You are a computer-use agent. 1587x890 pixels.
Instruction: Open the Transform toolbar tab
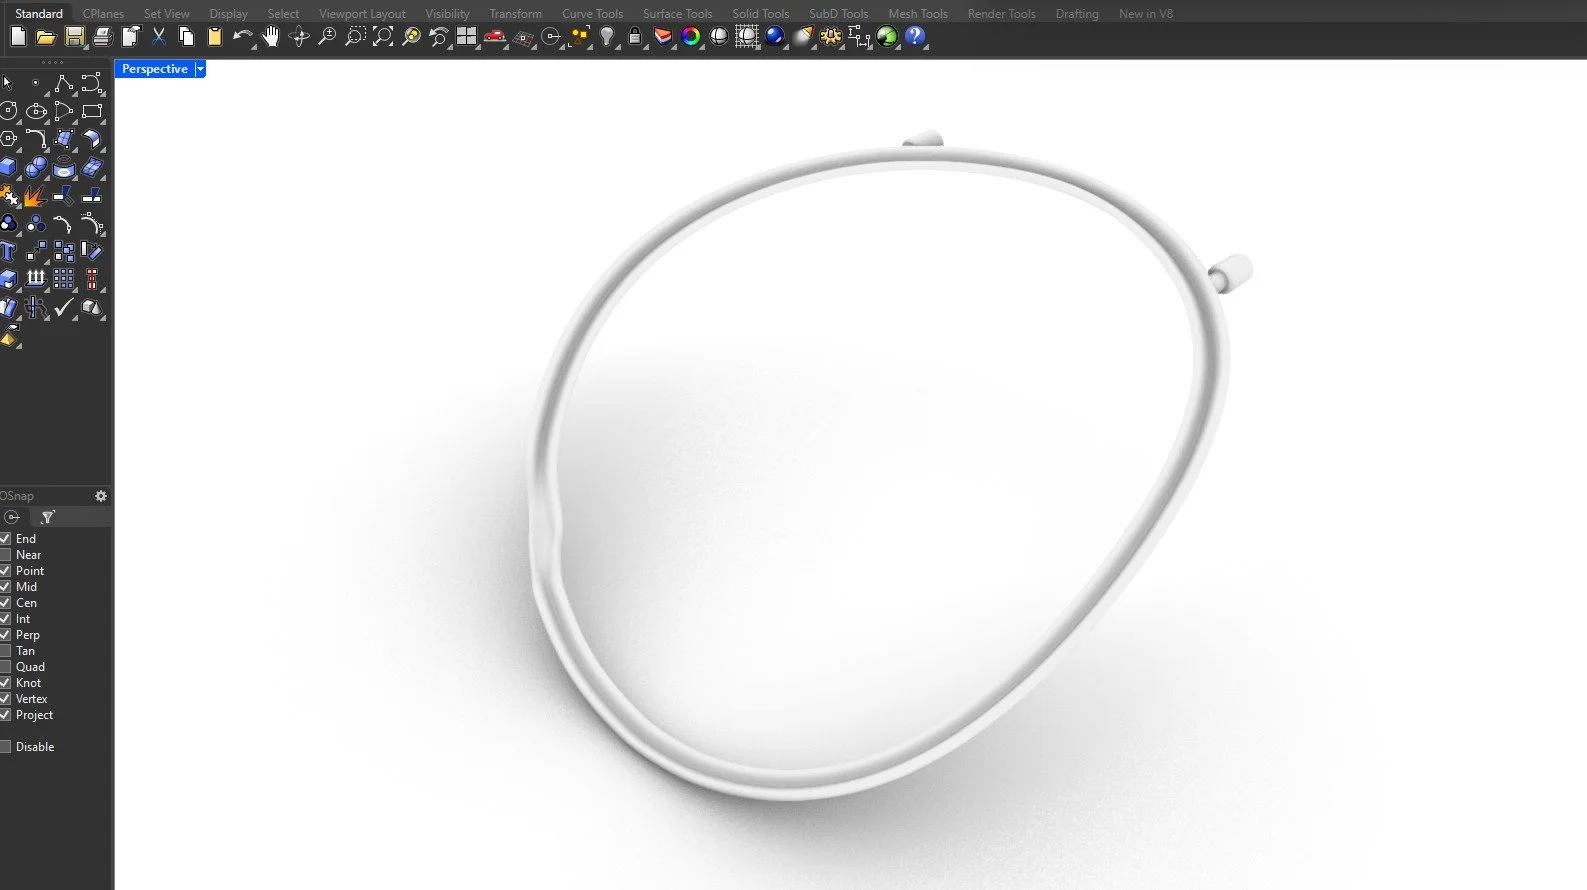pyautogui.click(x=515, y=14)
